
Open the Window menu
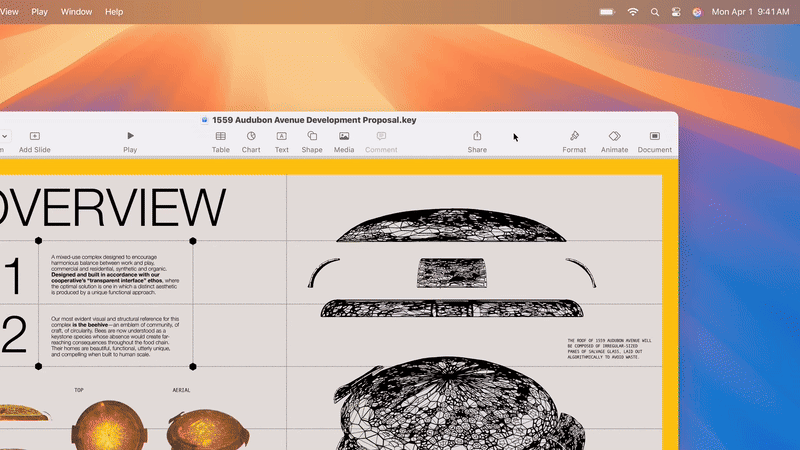(77, 12)
